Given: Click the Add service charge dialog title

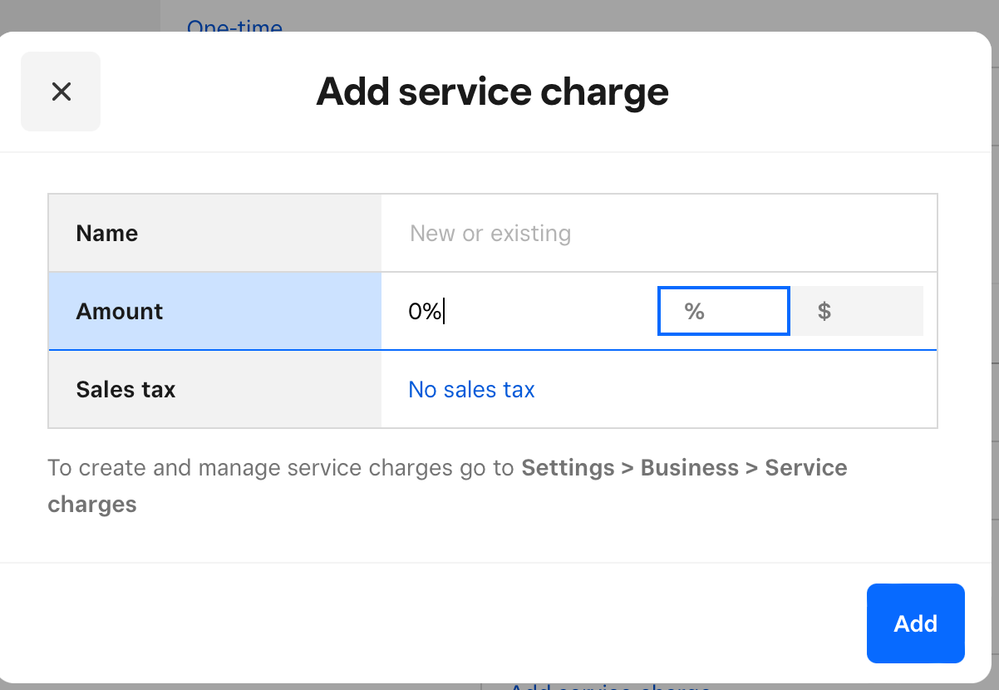Looking at the screenshot, I should (x=492, y=92).
